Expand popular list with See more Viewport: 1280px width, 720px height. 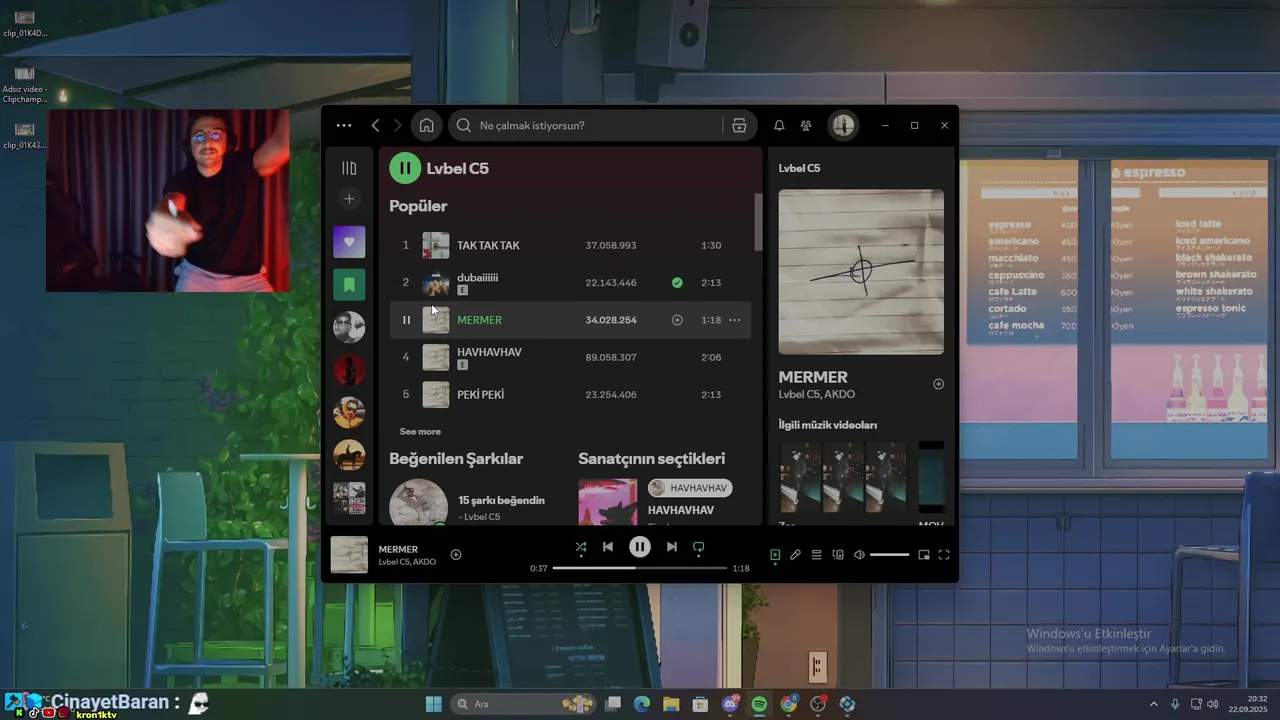point(420,432)
